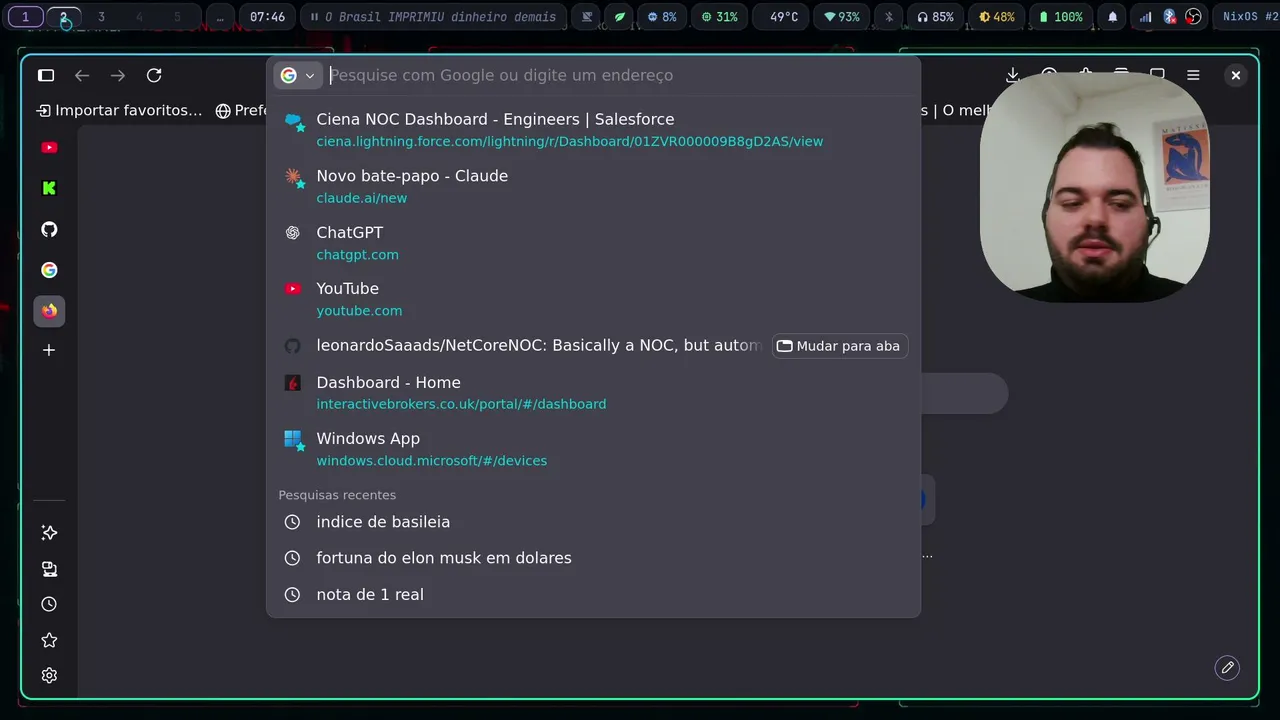Click the 31% memory usage widget
Screen dimensions: 1280x720
tap(720, 17)
